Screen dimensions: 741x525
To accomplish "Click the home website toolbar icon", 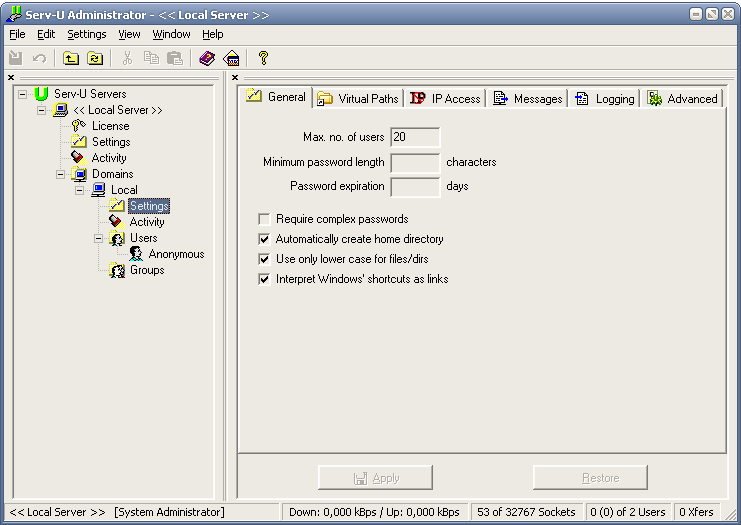I will 232,58.
